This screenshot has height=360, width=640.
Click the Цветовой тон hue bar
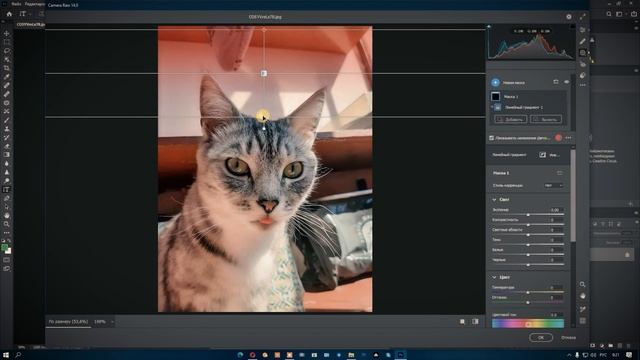point(528,324)
